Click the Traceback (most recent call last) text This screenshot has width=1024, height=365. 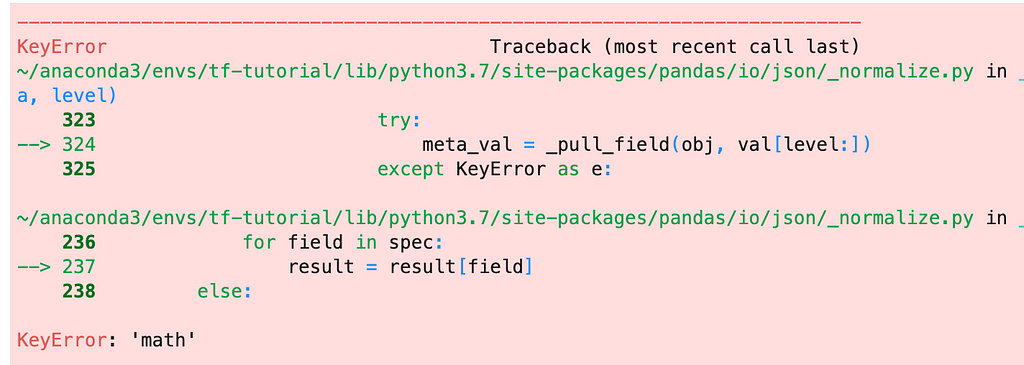pos(674,48)
